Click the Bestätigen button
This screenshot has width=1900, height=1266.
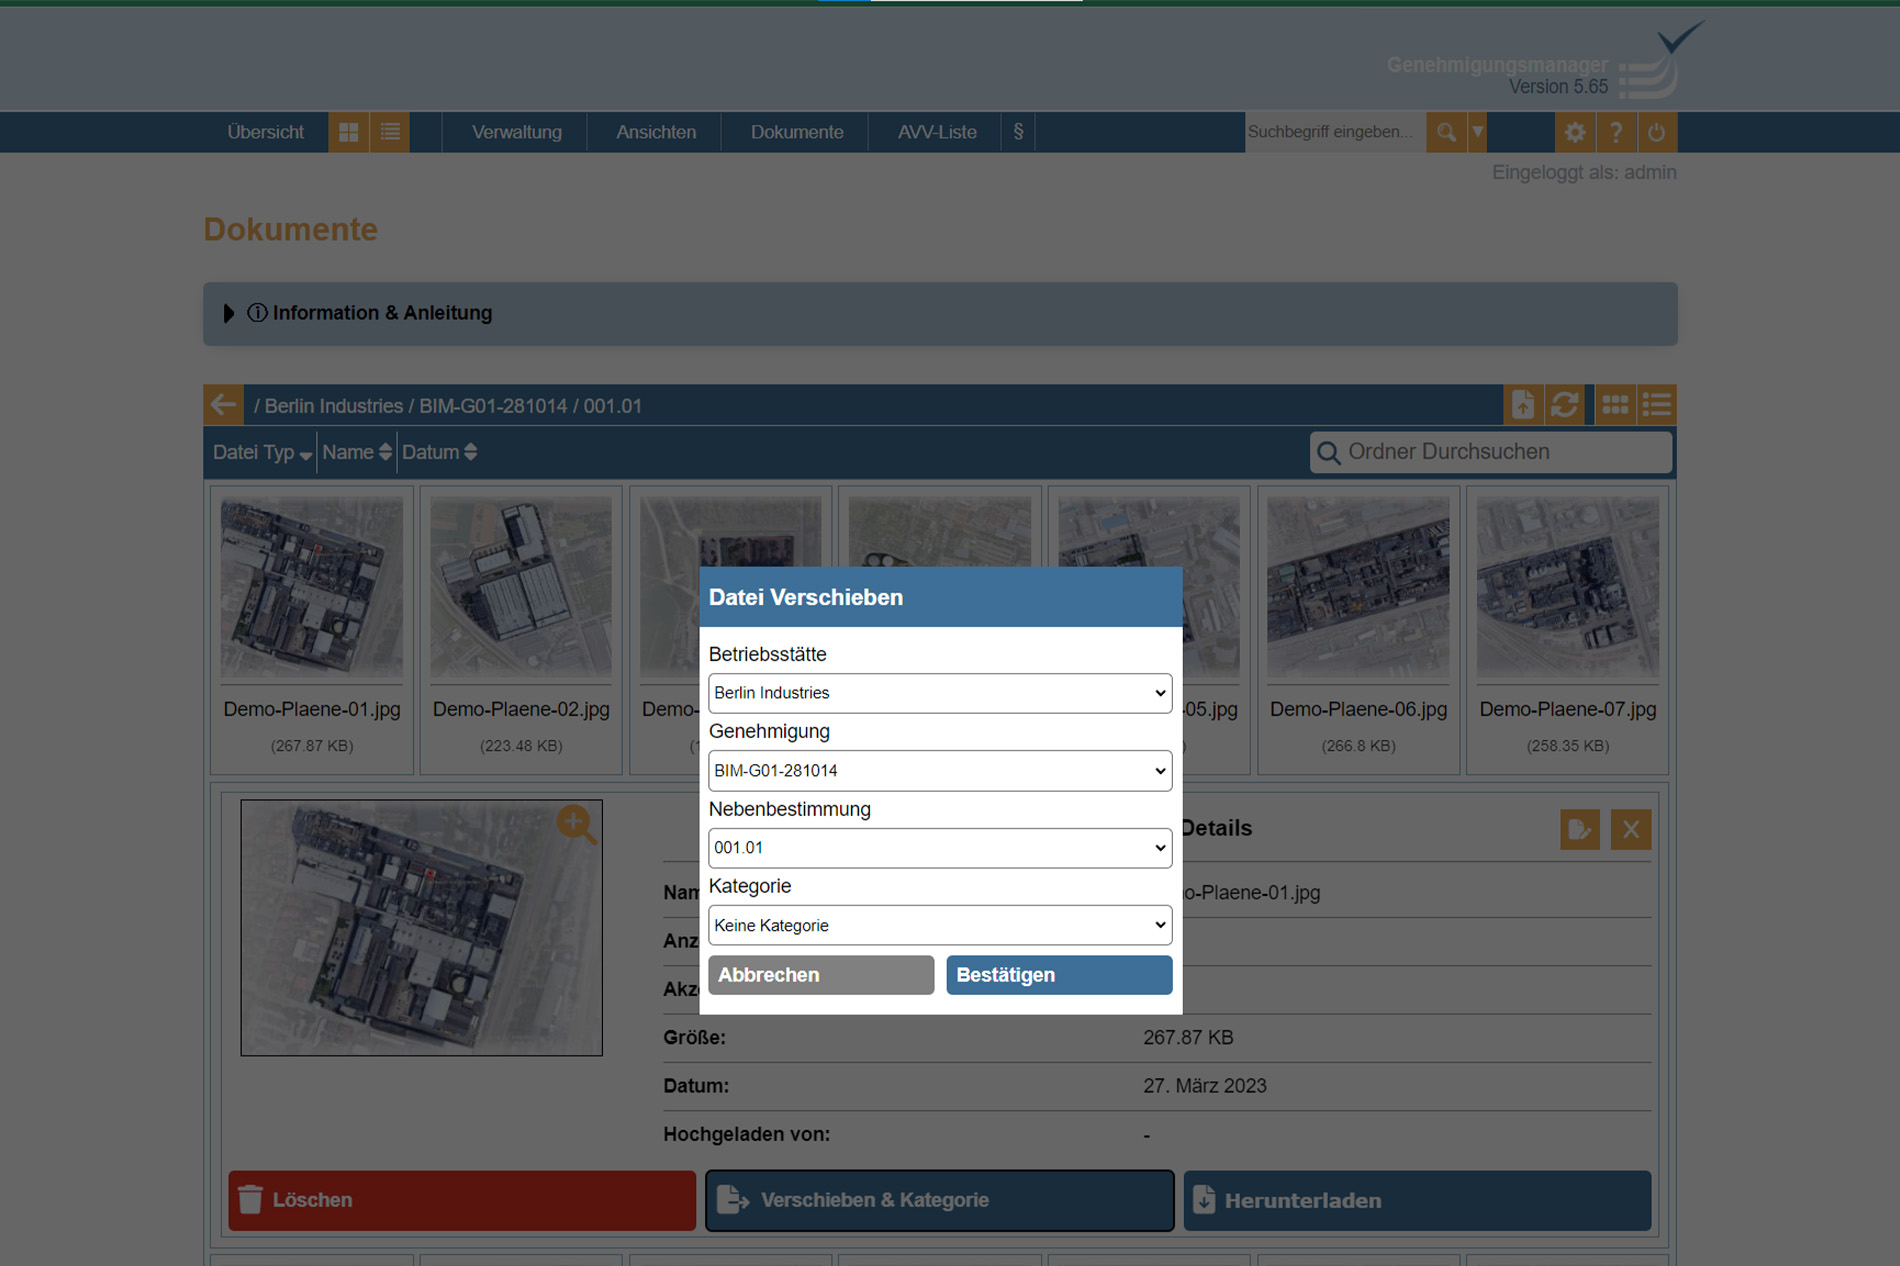[x=1058, y=975]
